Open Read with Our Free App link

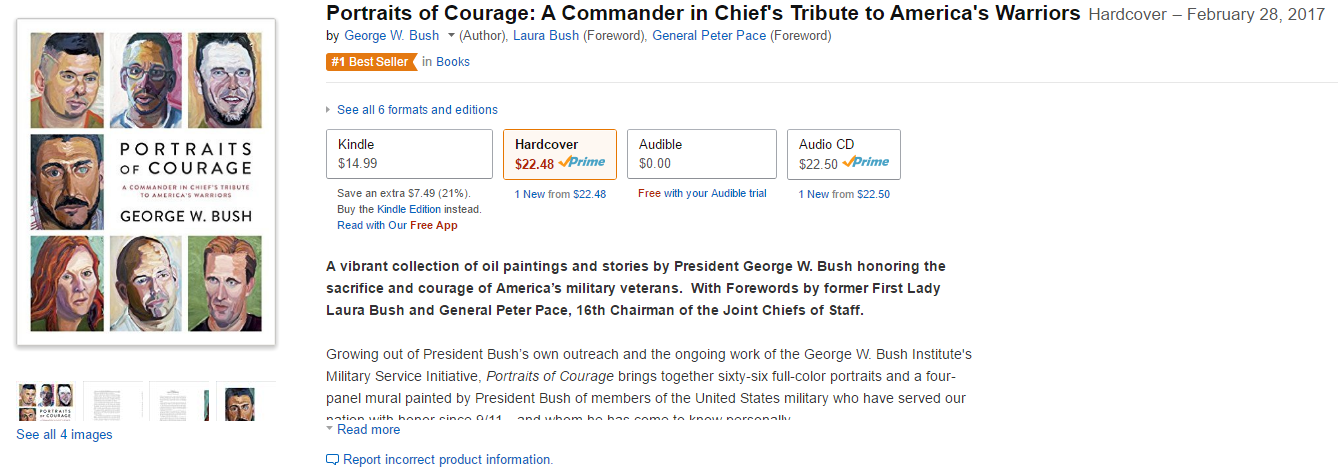pyautogui.click(x=397, y=226)
